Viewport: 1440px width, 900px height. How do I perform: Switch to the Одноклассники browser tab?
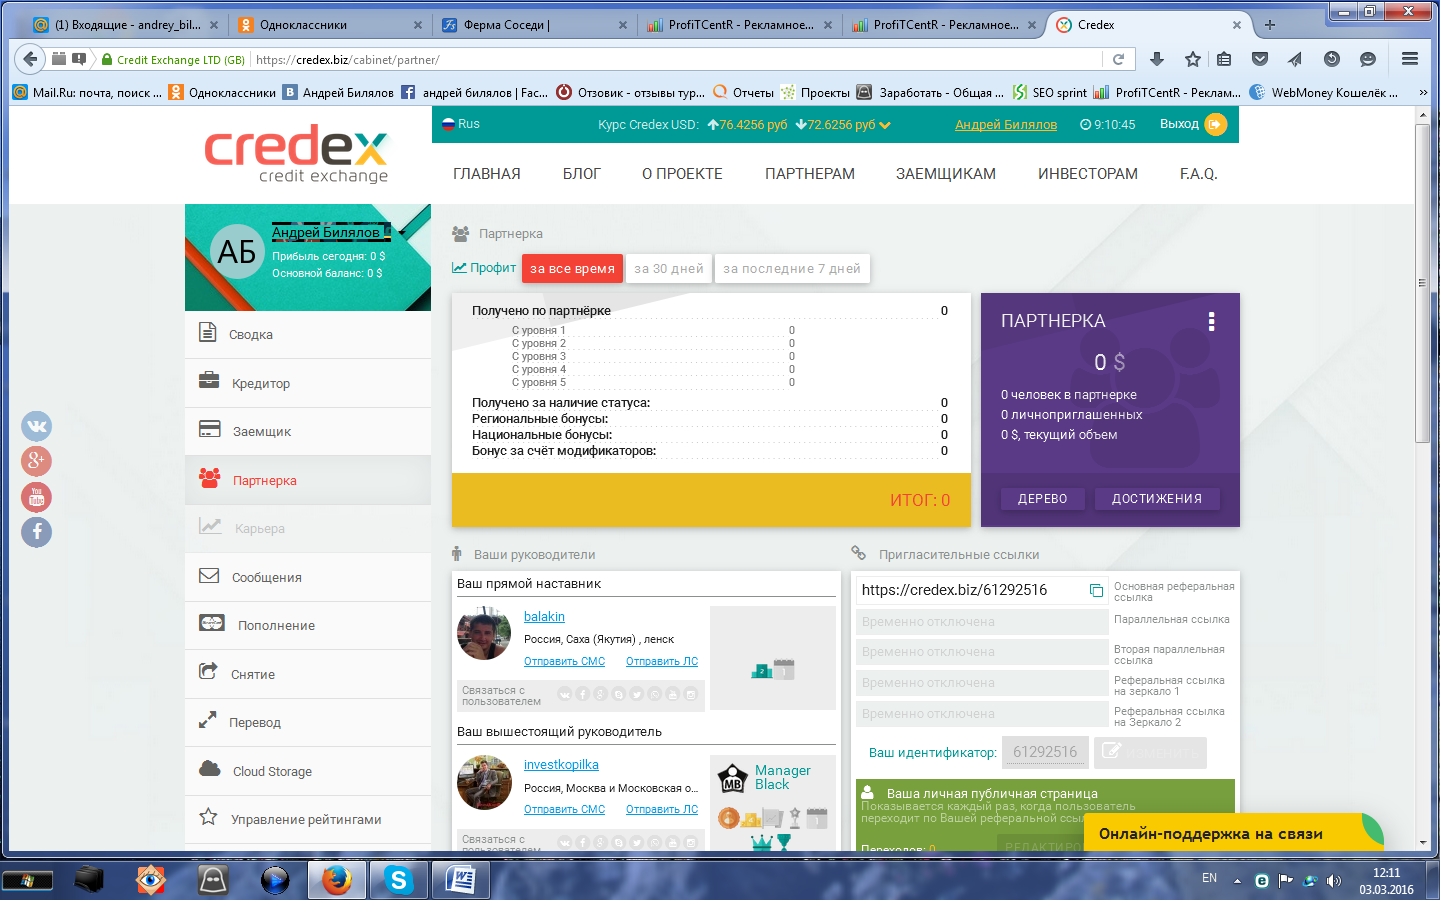[x=329, y=25]
